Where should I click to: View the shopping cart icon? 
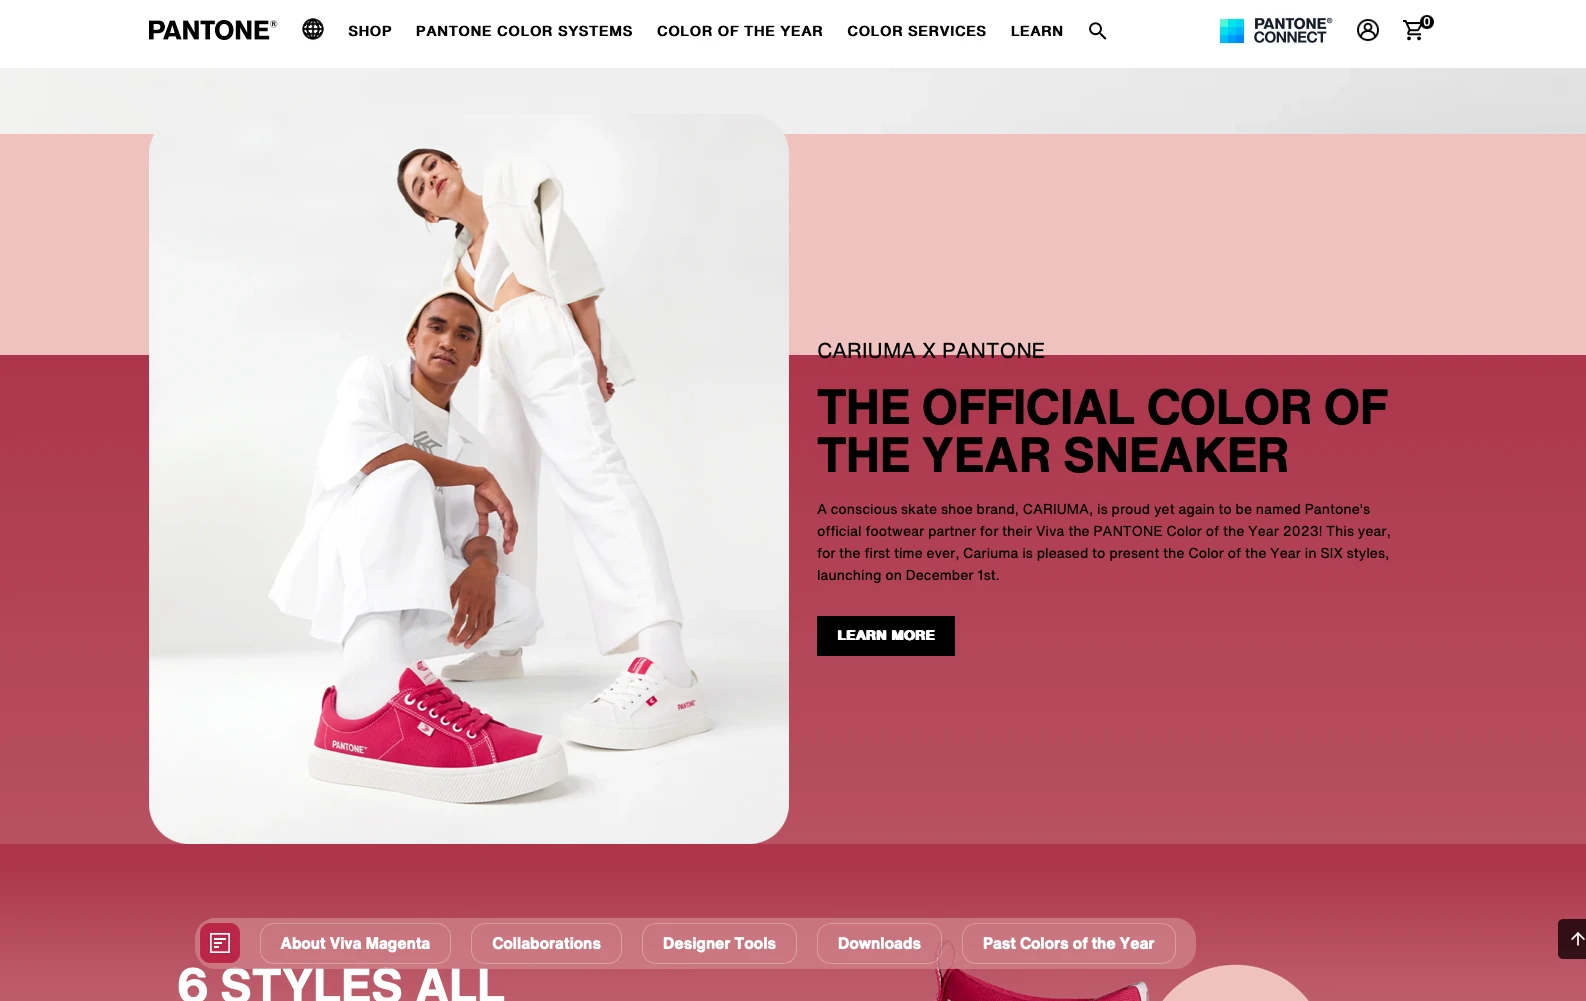[x=1417, y=29]
